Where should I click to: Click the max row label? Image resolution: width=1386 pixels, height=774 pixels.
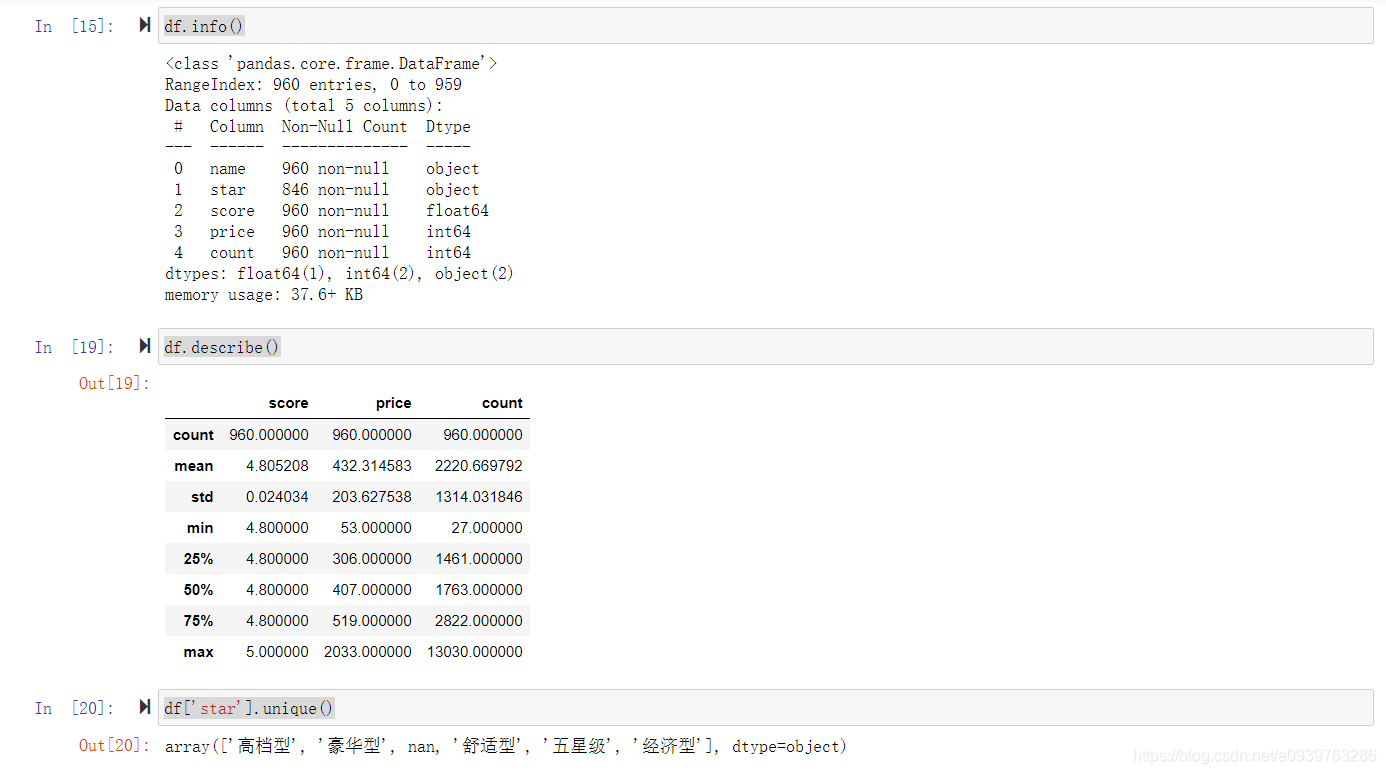[198, 652]
